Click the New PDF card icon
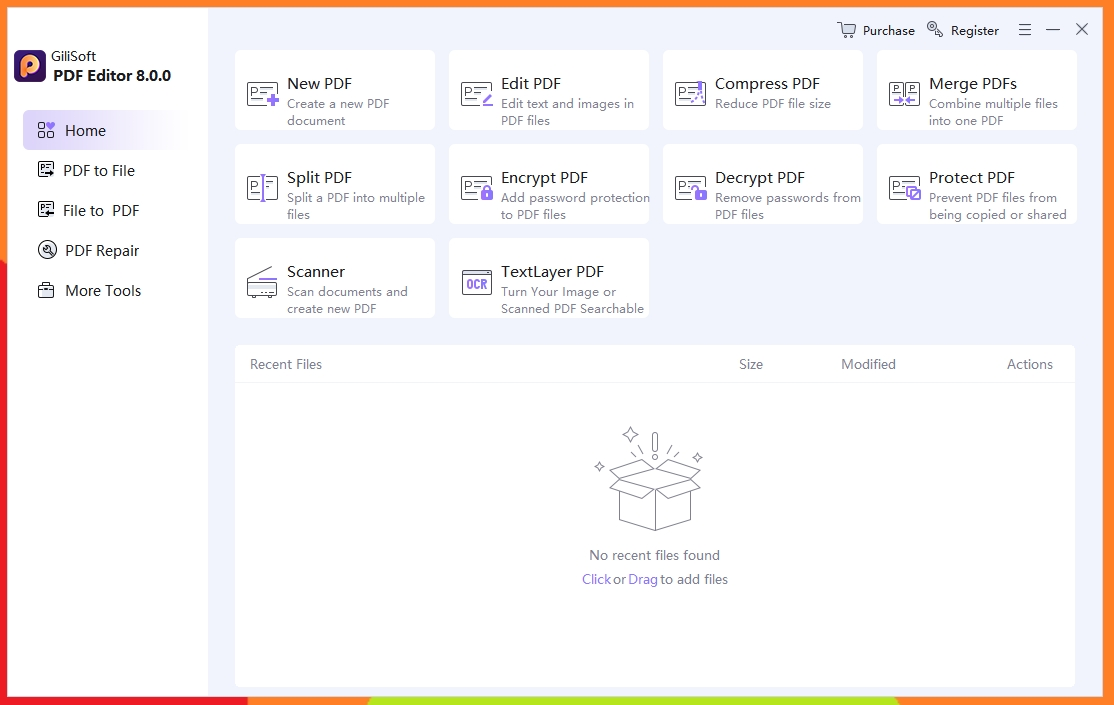 [x=262, y=94]
